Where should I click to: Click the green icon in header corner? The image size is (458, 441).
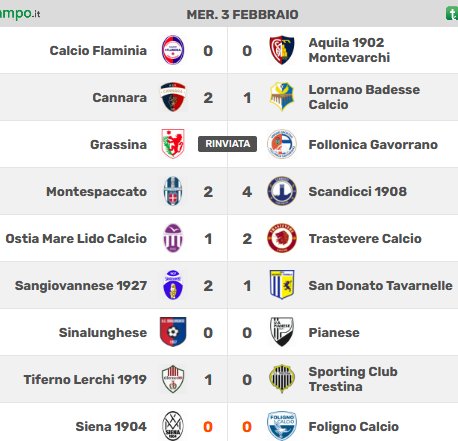coord(452,14)
